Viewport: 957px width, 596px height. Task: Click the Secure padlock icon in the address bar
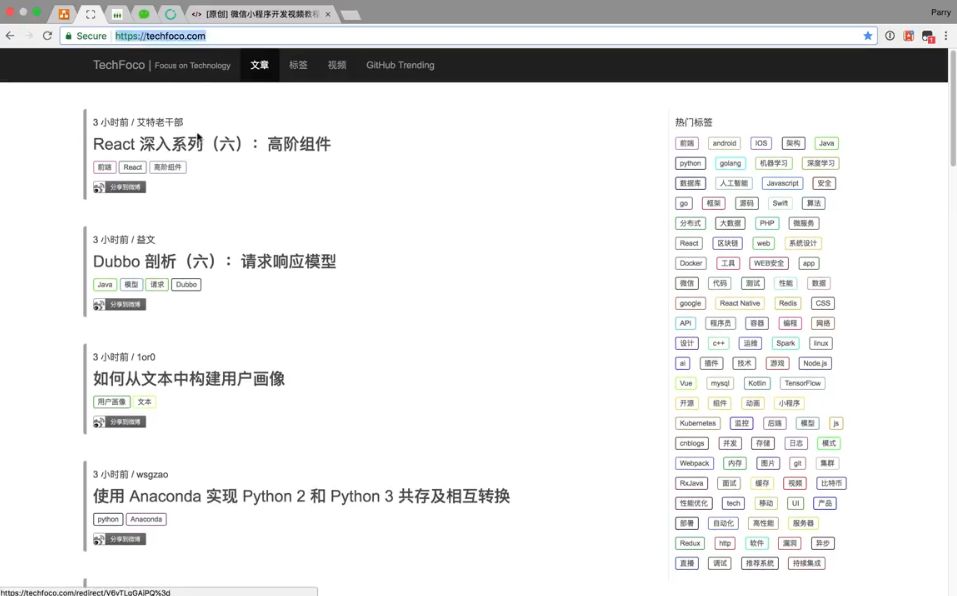coord(69,36)
